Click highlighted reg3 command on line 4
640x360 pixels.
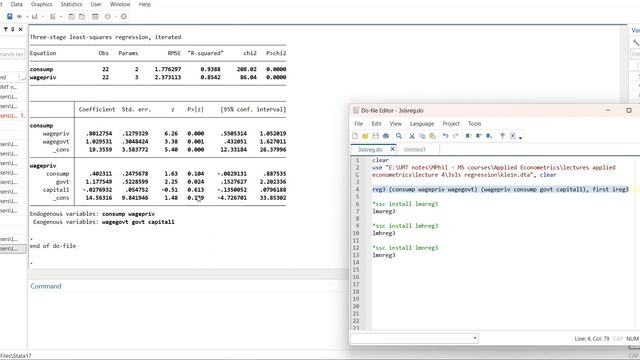(x=500, y=189)
